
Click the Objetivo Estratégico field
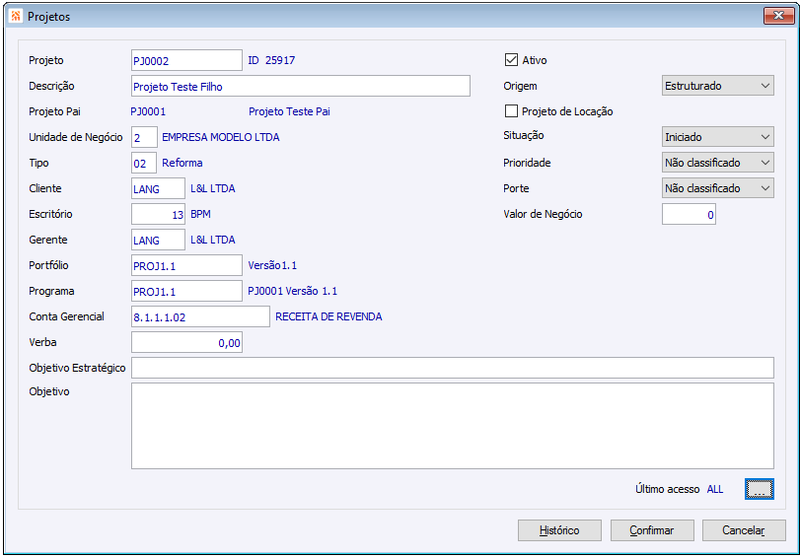coord(453,368)
